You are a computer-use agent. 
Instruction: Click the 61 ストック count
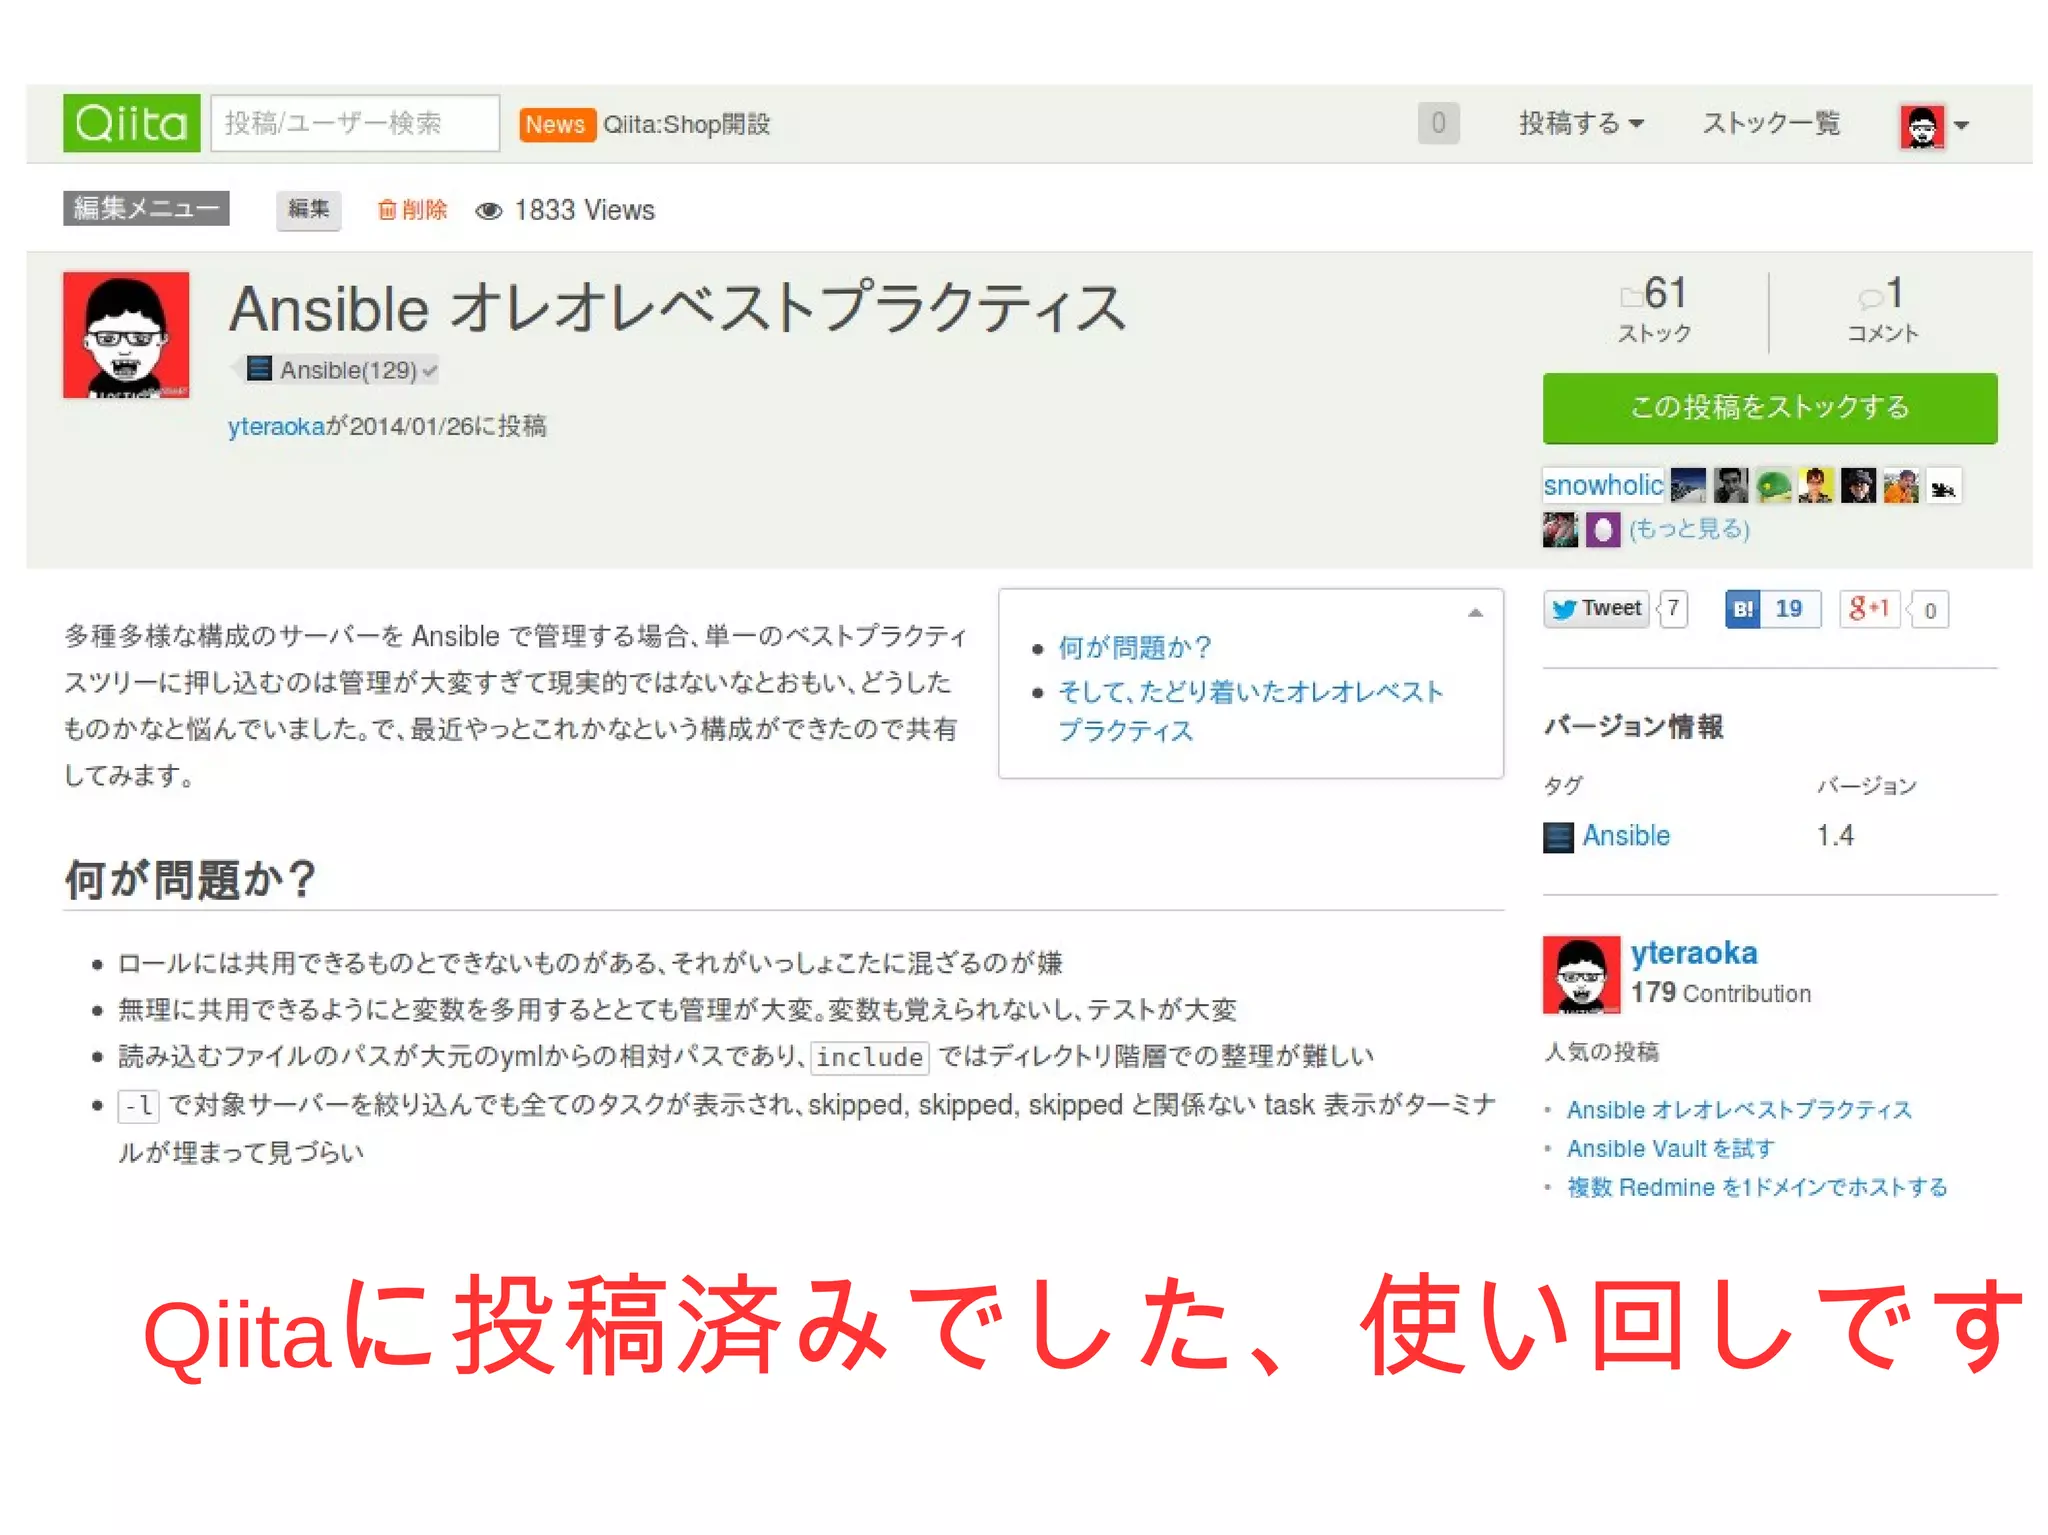pyautogui.click(x=1656, y=308)
